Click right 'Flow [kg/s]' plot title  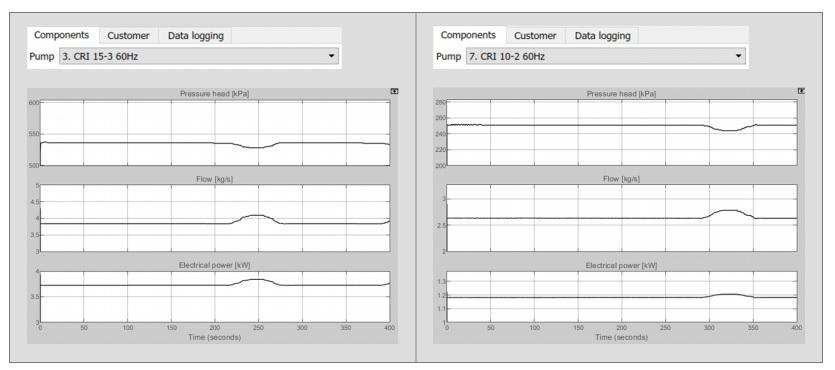pyautogui.click(x=621, y=179)
